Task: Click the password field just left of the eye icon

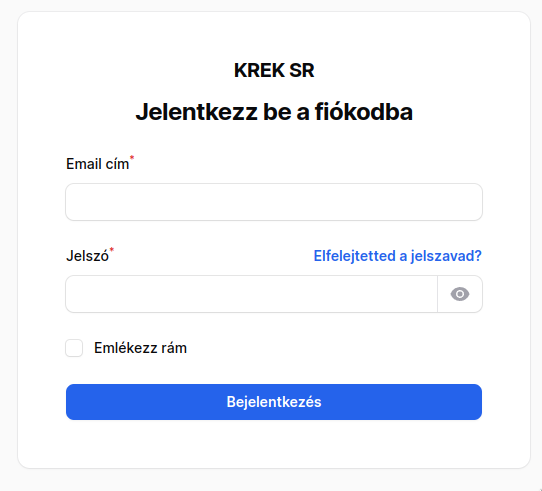Action: 423,294
